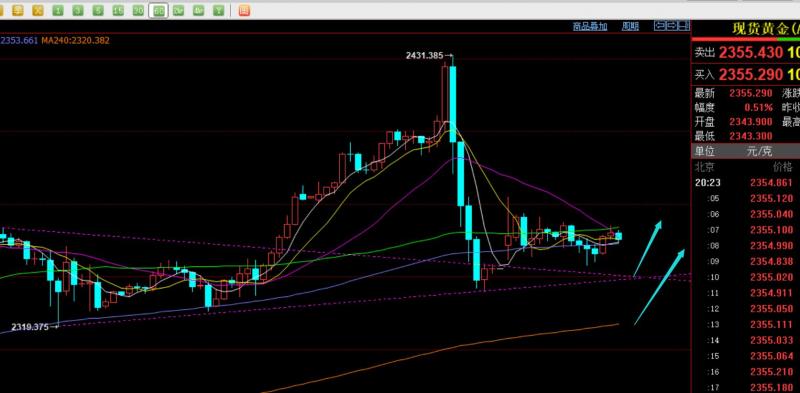
Task: Click tick price 2355.064 at :15
Action: [771, 356]
